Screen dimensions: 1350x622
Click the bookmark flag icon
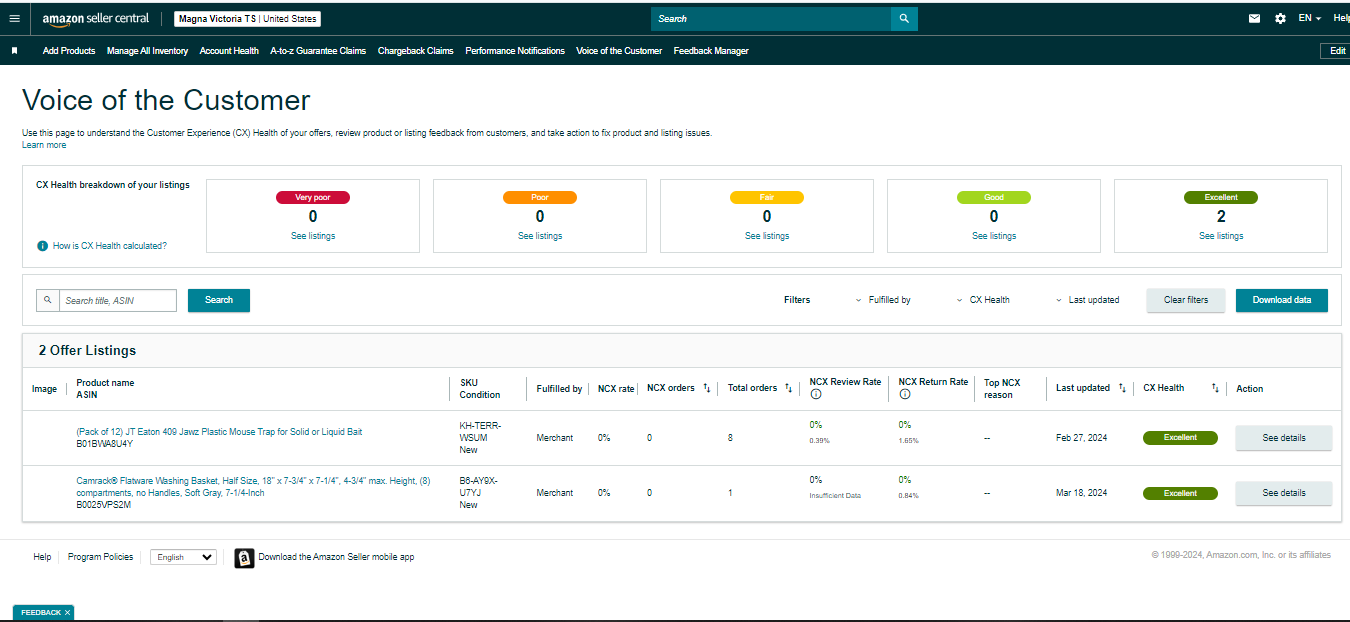tap(15, 51)
